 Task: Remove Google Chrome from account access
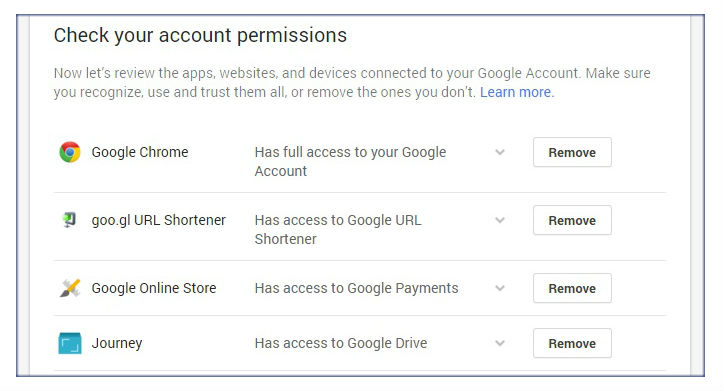pos(572,152)
